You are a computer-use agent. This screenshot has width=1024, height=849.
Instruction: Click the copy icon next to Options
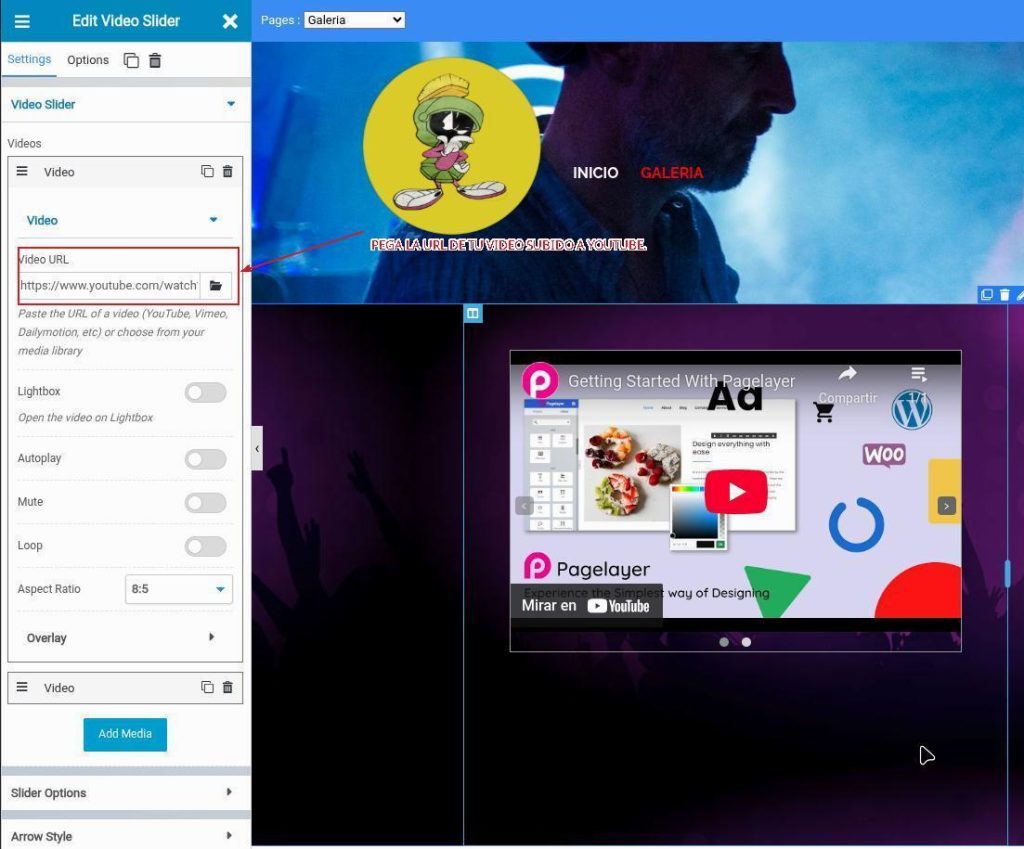coord(131,60)
